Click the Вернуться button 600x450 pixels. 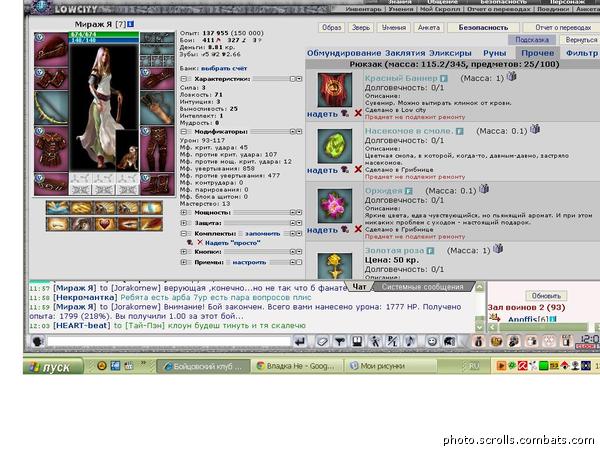[x=581, y=39]
